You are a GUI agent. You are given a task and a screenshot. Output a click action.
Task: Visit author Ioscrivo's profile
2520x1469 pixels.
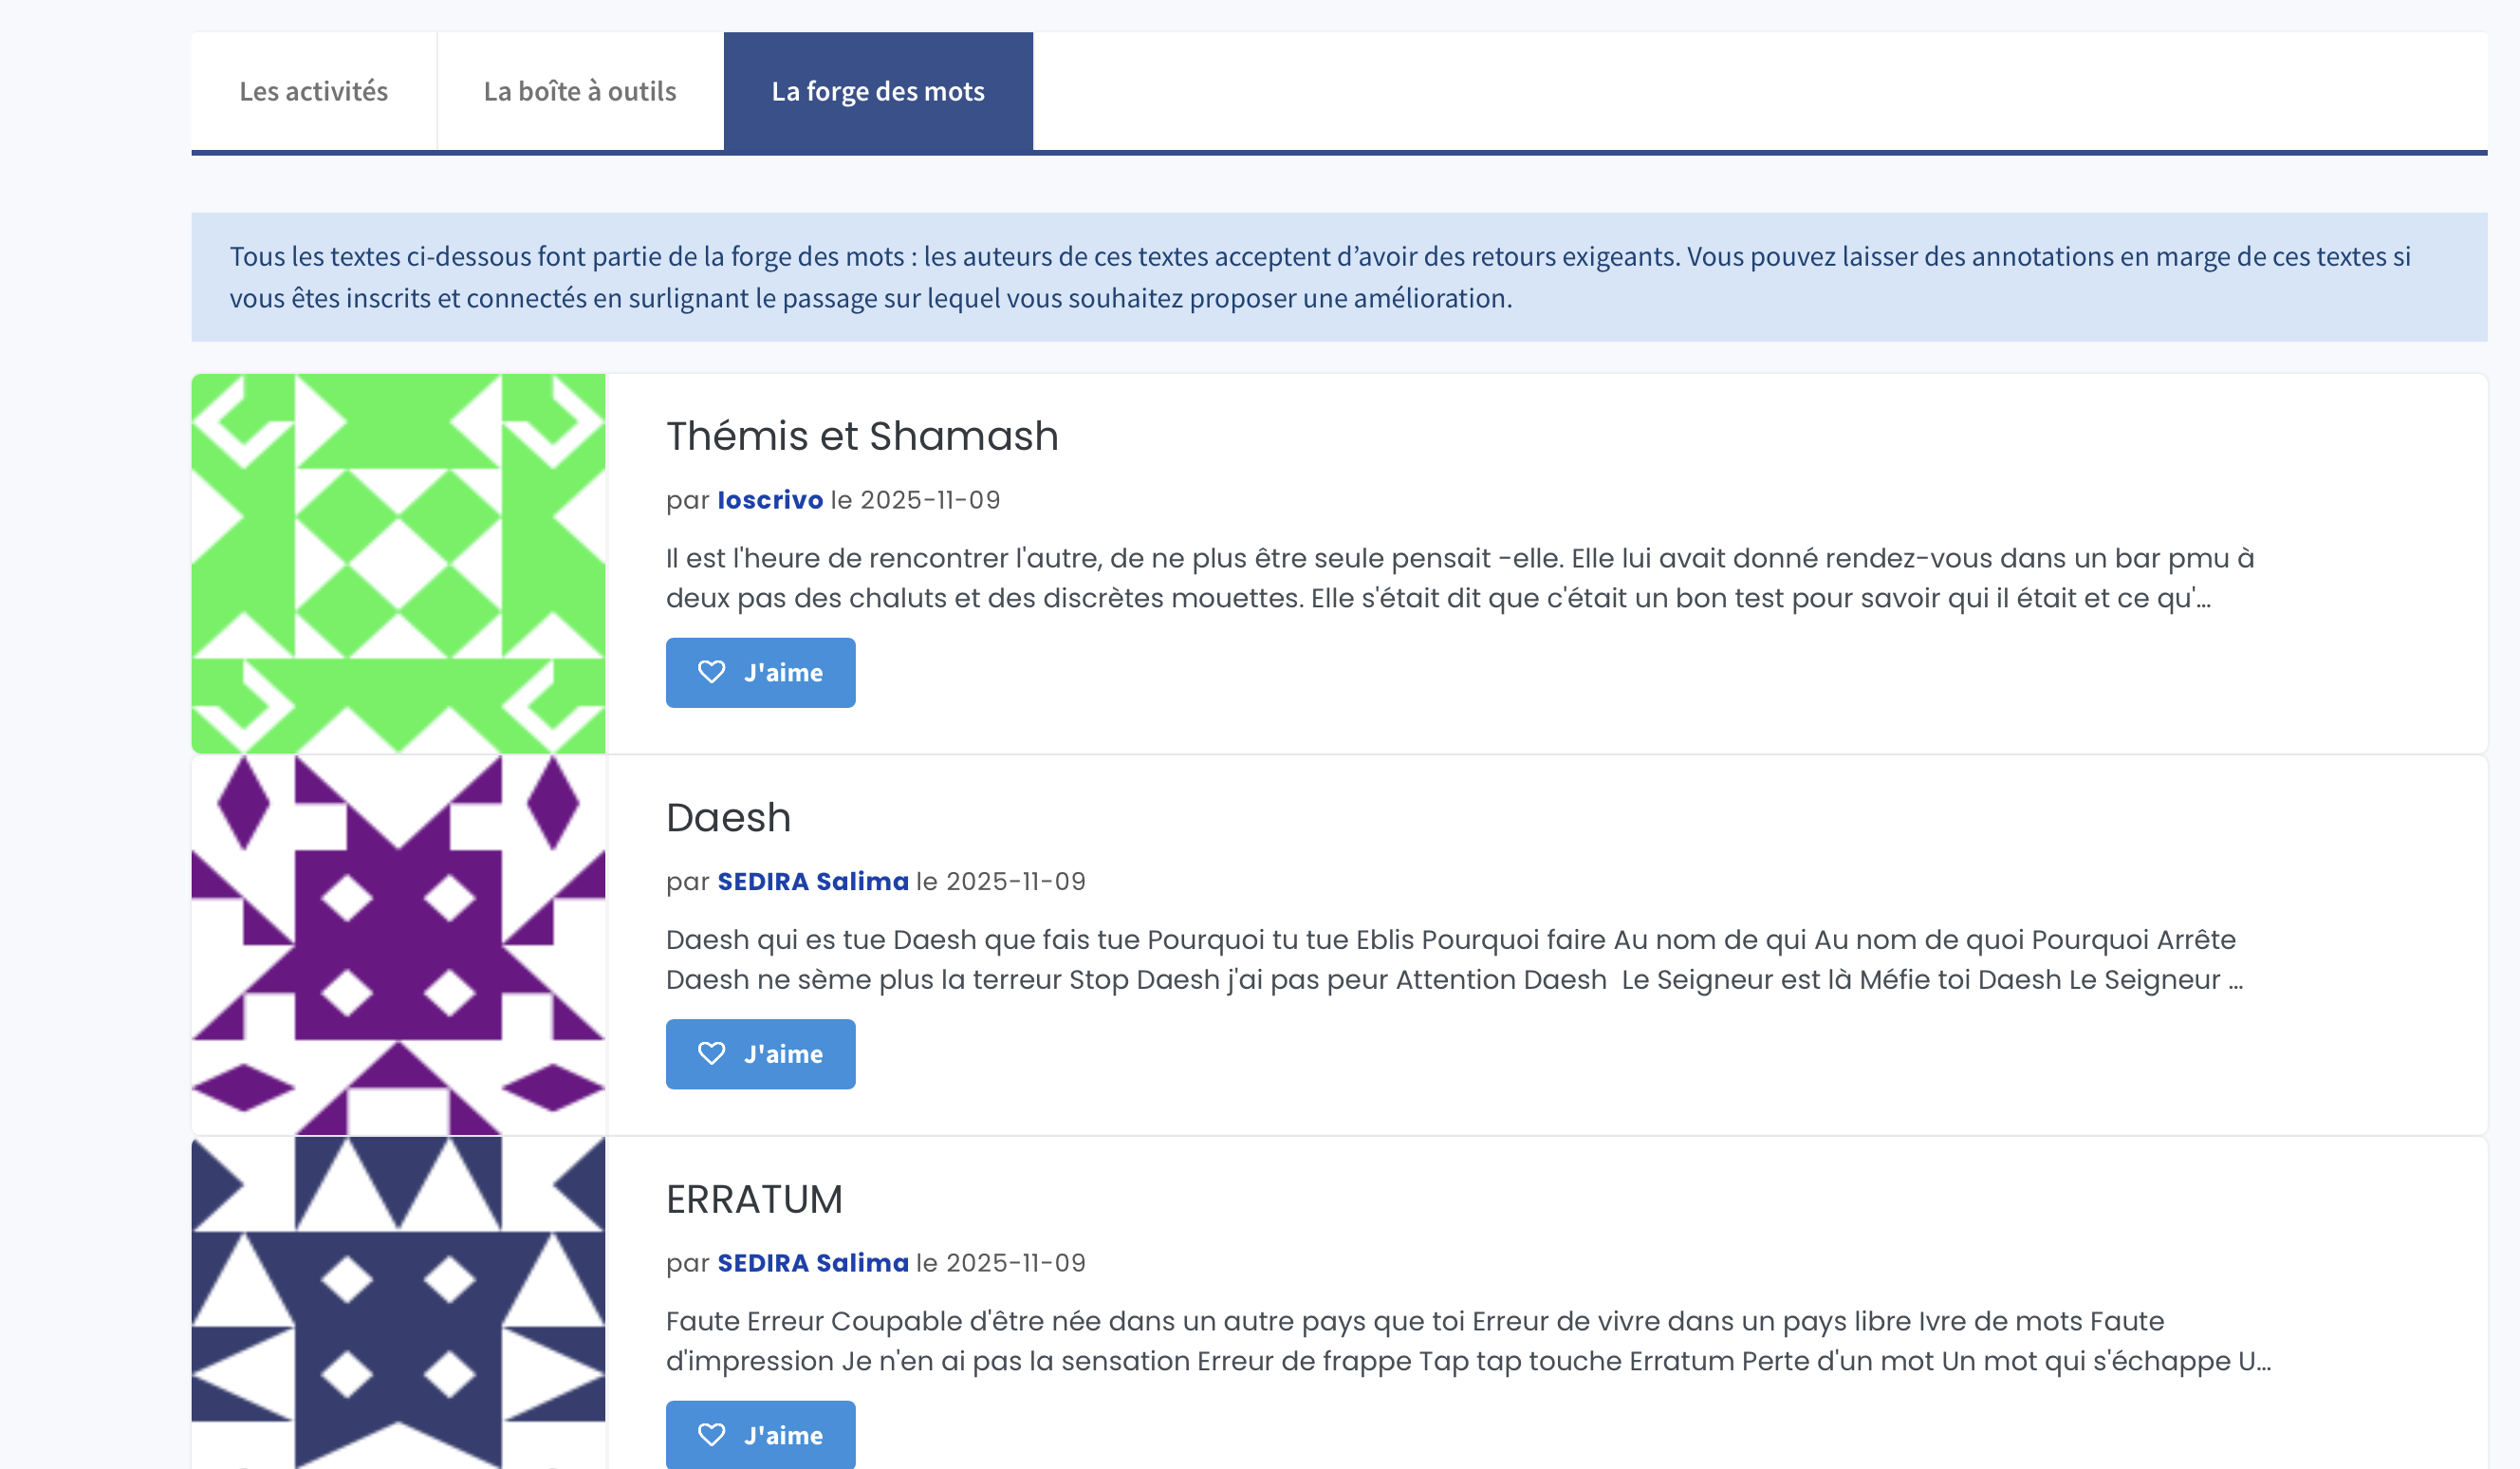tap(769, 499)
